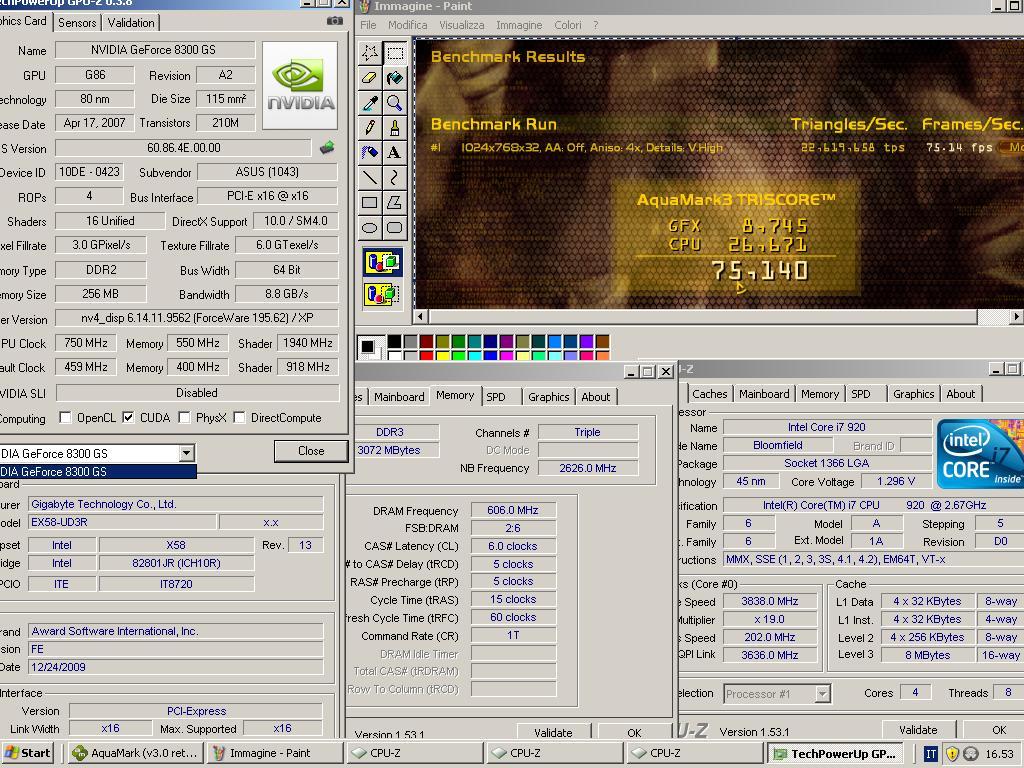Switch to Validation tab in GPU-Z
Screen dimensions: 1024x768
(x=131, y=22)
